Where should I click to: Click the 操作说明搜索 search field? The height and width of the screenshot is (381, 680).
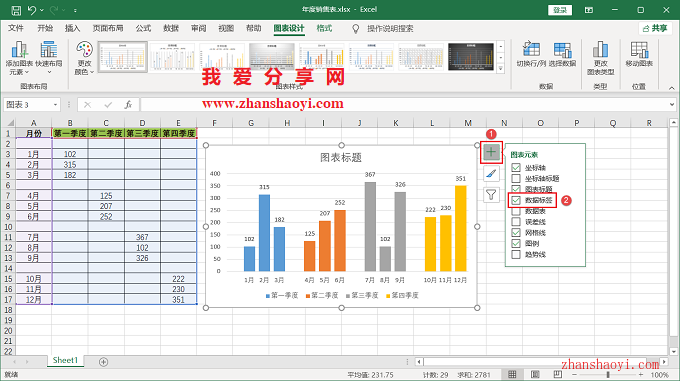click(x=390, y=29)
